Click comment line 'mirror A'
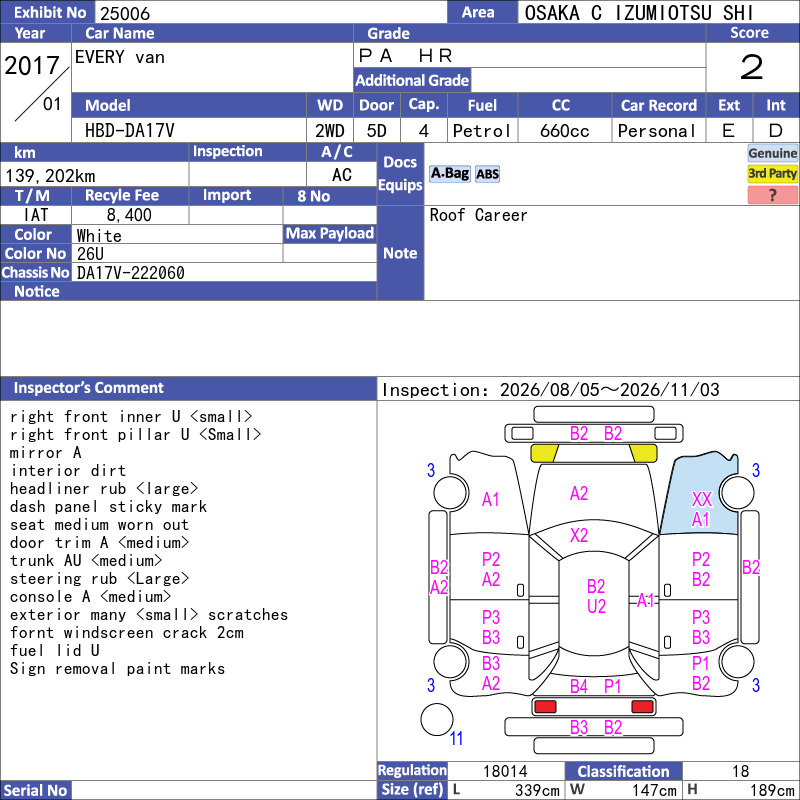The width and height of the screenshot is (800, 800). coord(45,453)
